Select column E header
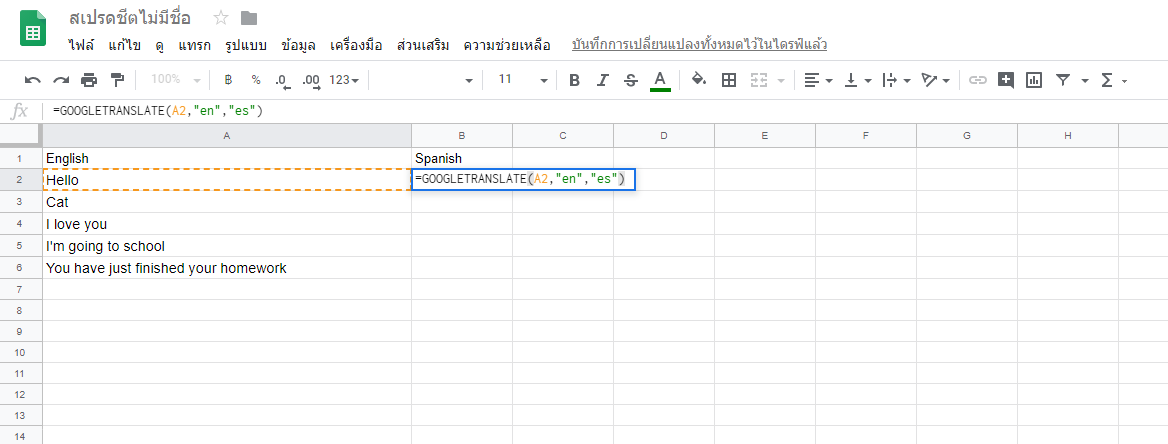 (765, 136)
